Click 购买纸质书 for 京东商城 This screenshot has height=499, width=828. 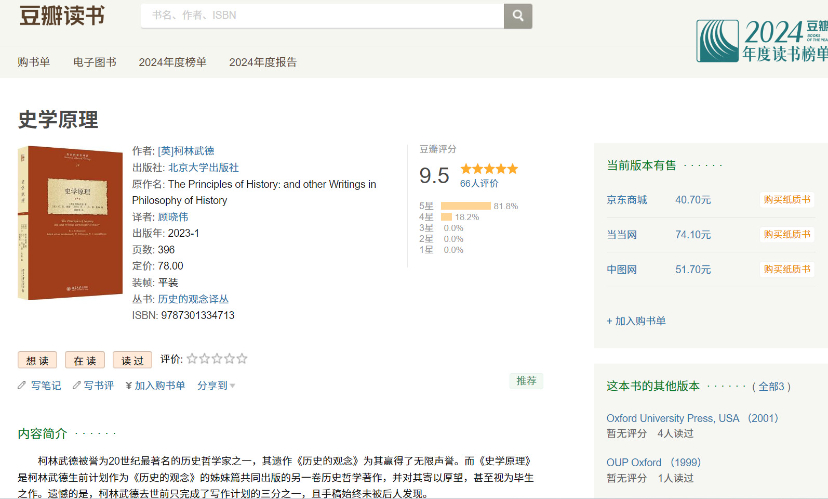[787, 200]
